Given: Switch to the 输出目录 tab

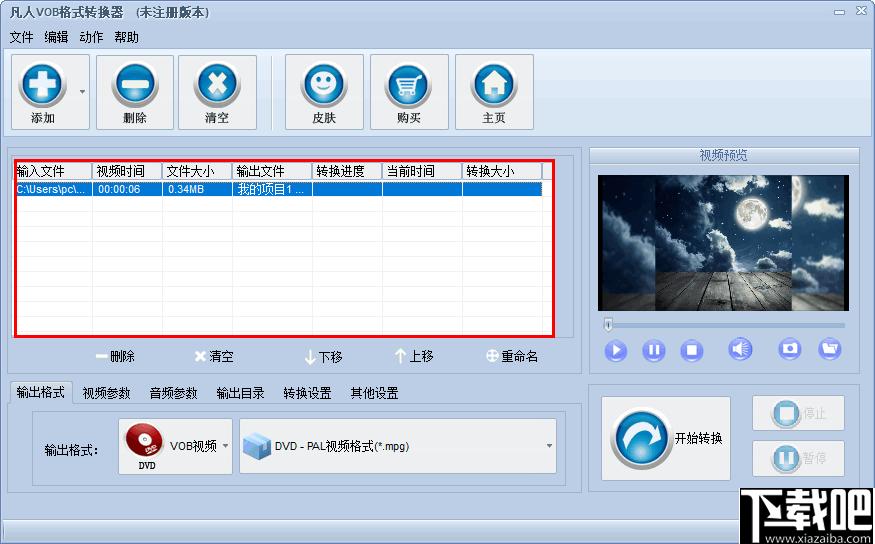Looking at the screenshot, I should (241, 393).
